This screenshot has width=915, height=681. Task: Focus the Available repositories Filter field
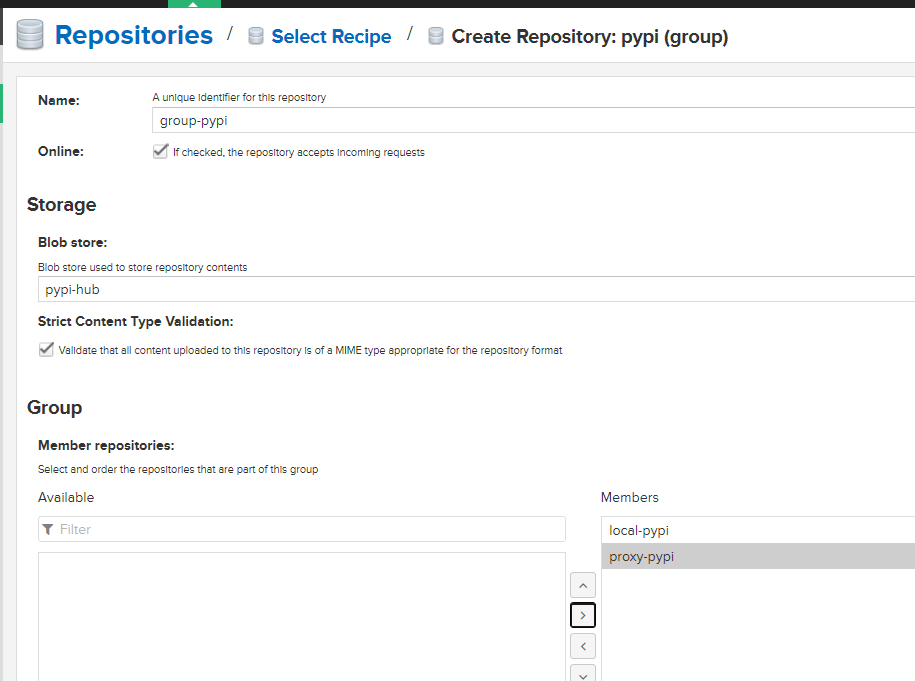(x=310, y=529)
